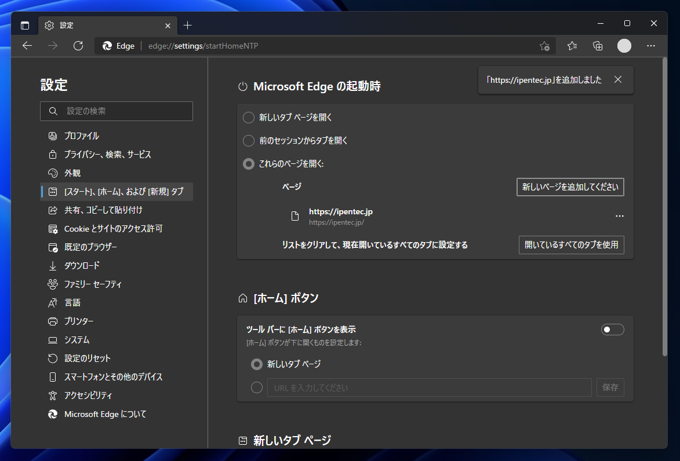This screenshot has width=680, height=461.
Task: Open Collections icon in toolbar
Action: tap(598, 46)
